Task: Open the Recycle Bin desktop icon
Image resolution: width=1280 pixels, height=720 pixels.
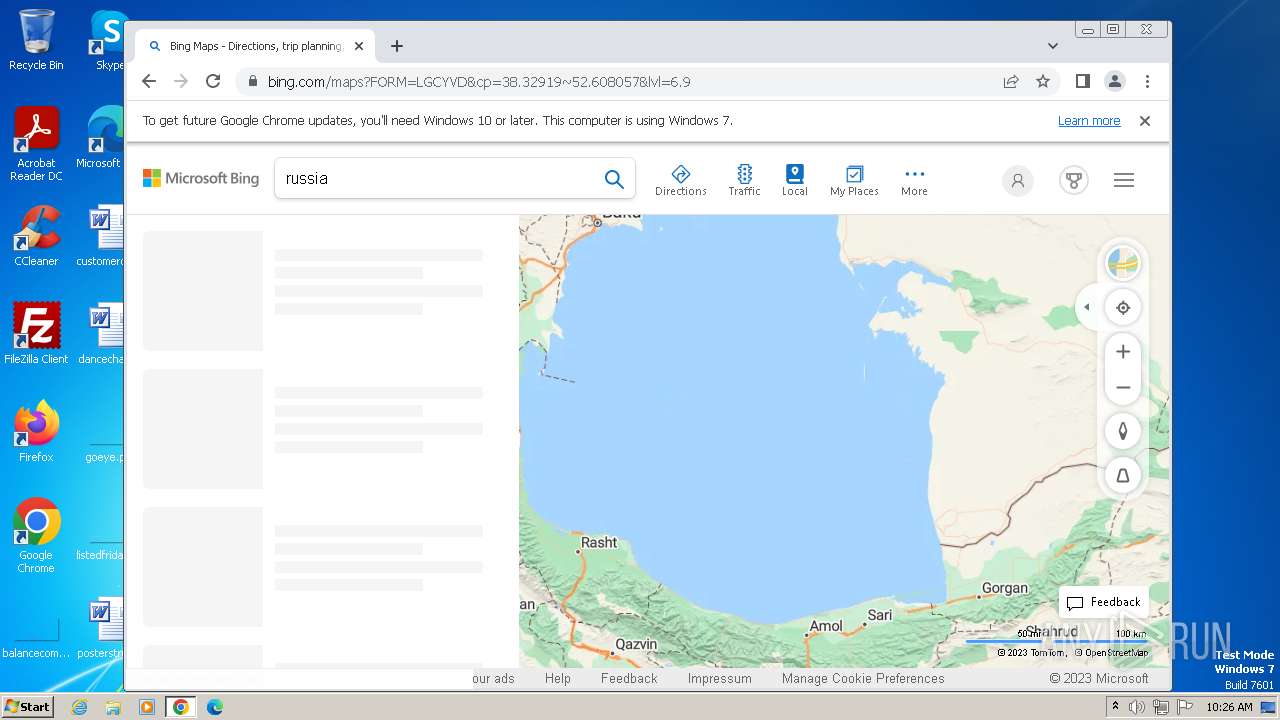Action: [36, 40]
